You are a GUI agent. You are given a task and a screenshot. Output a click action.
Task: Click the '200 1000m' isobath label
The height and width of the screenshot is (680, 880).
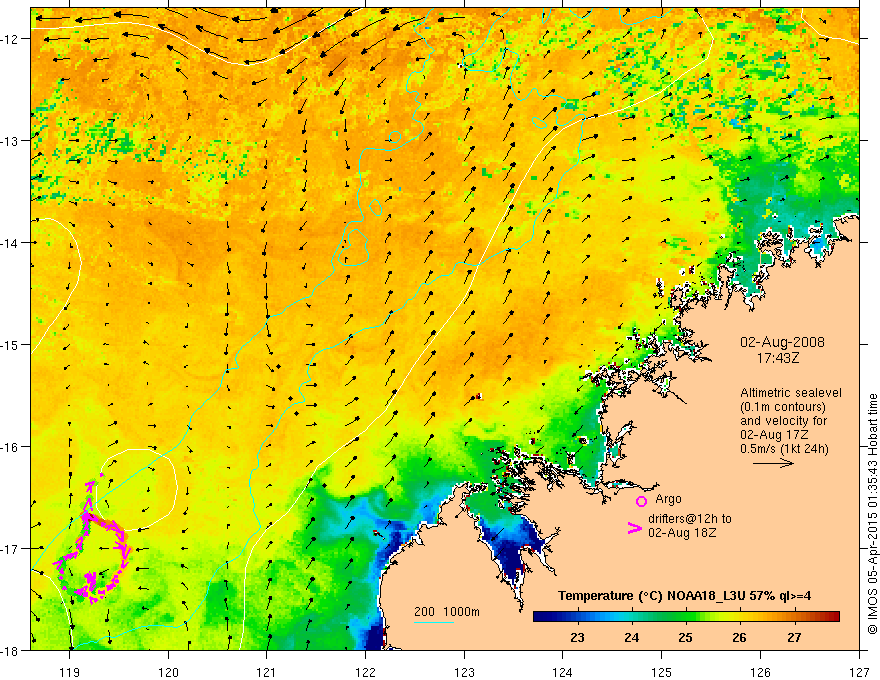(x=447, y=612)
